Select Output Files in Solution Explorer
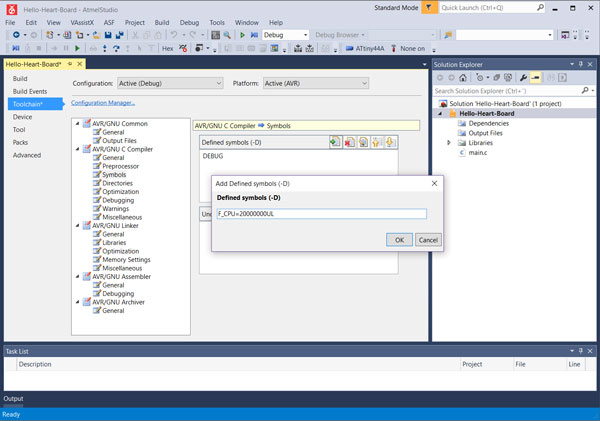This screenshot has height=421, width=600. pyautogui.click(x=485, y=133)
